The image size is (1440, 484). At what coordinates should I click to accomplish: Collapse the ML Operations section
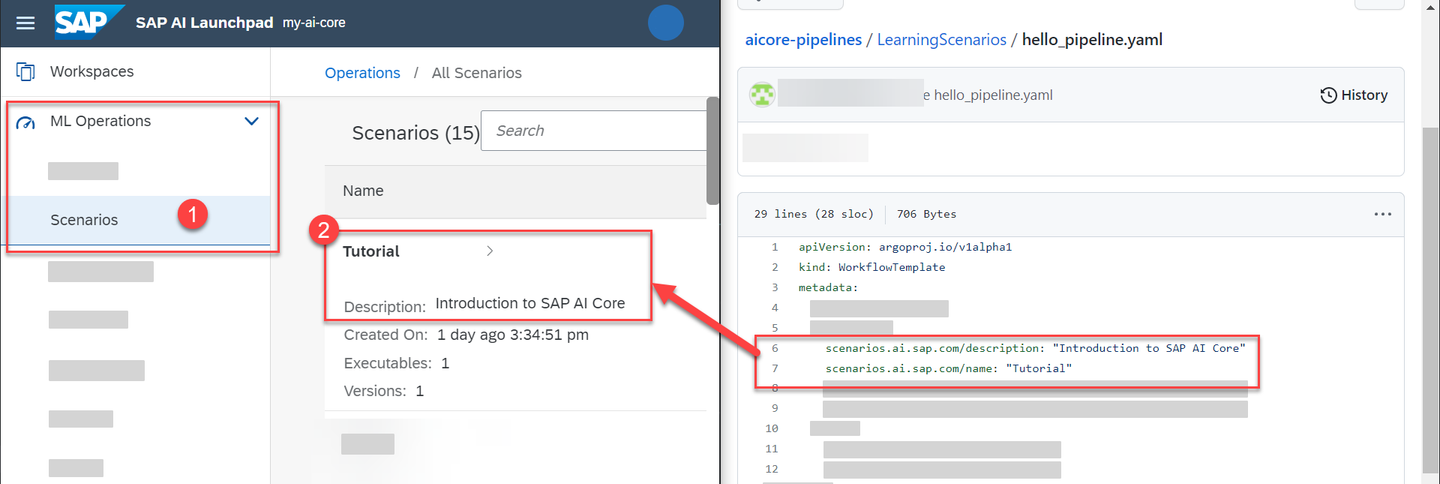coord(252,121)
